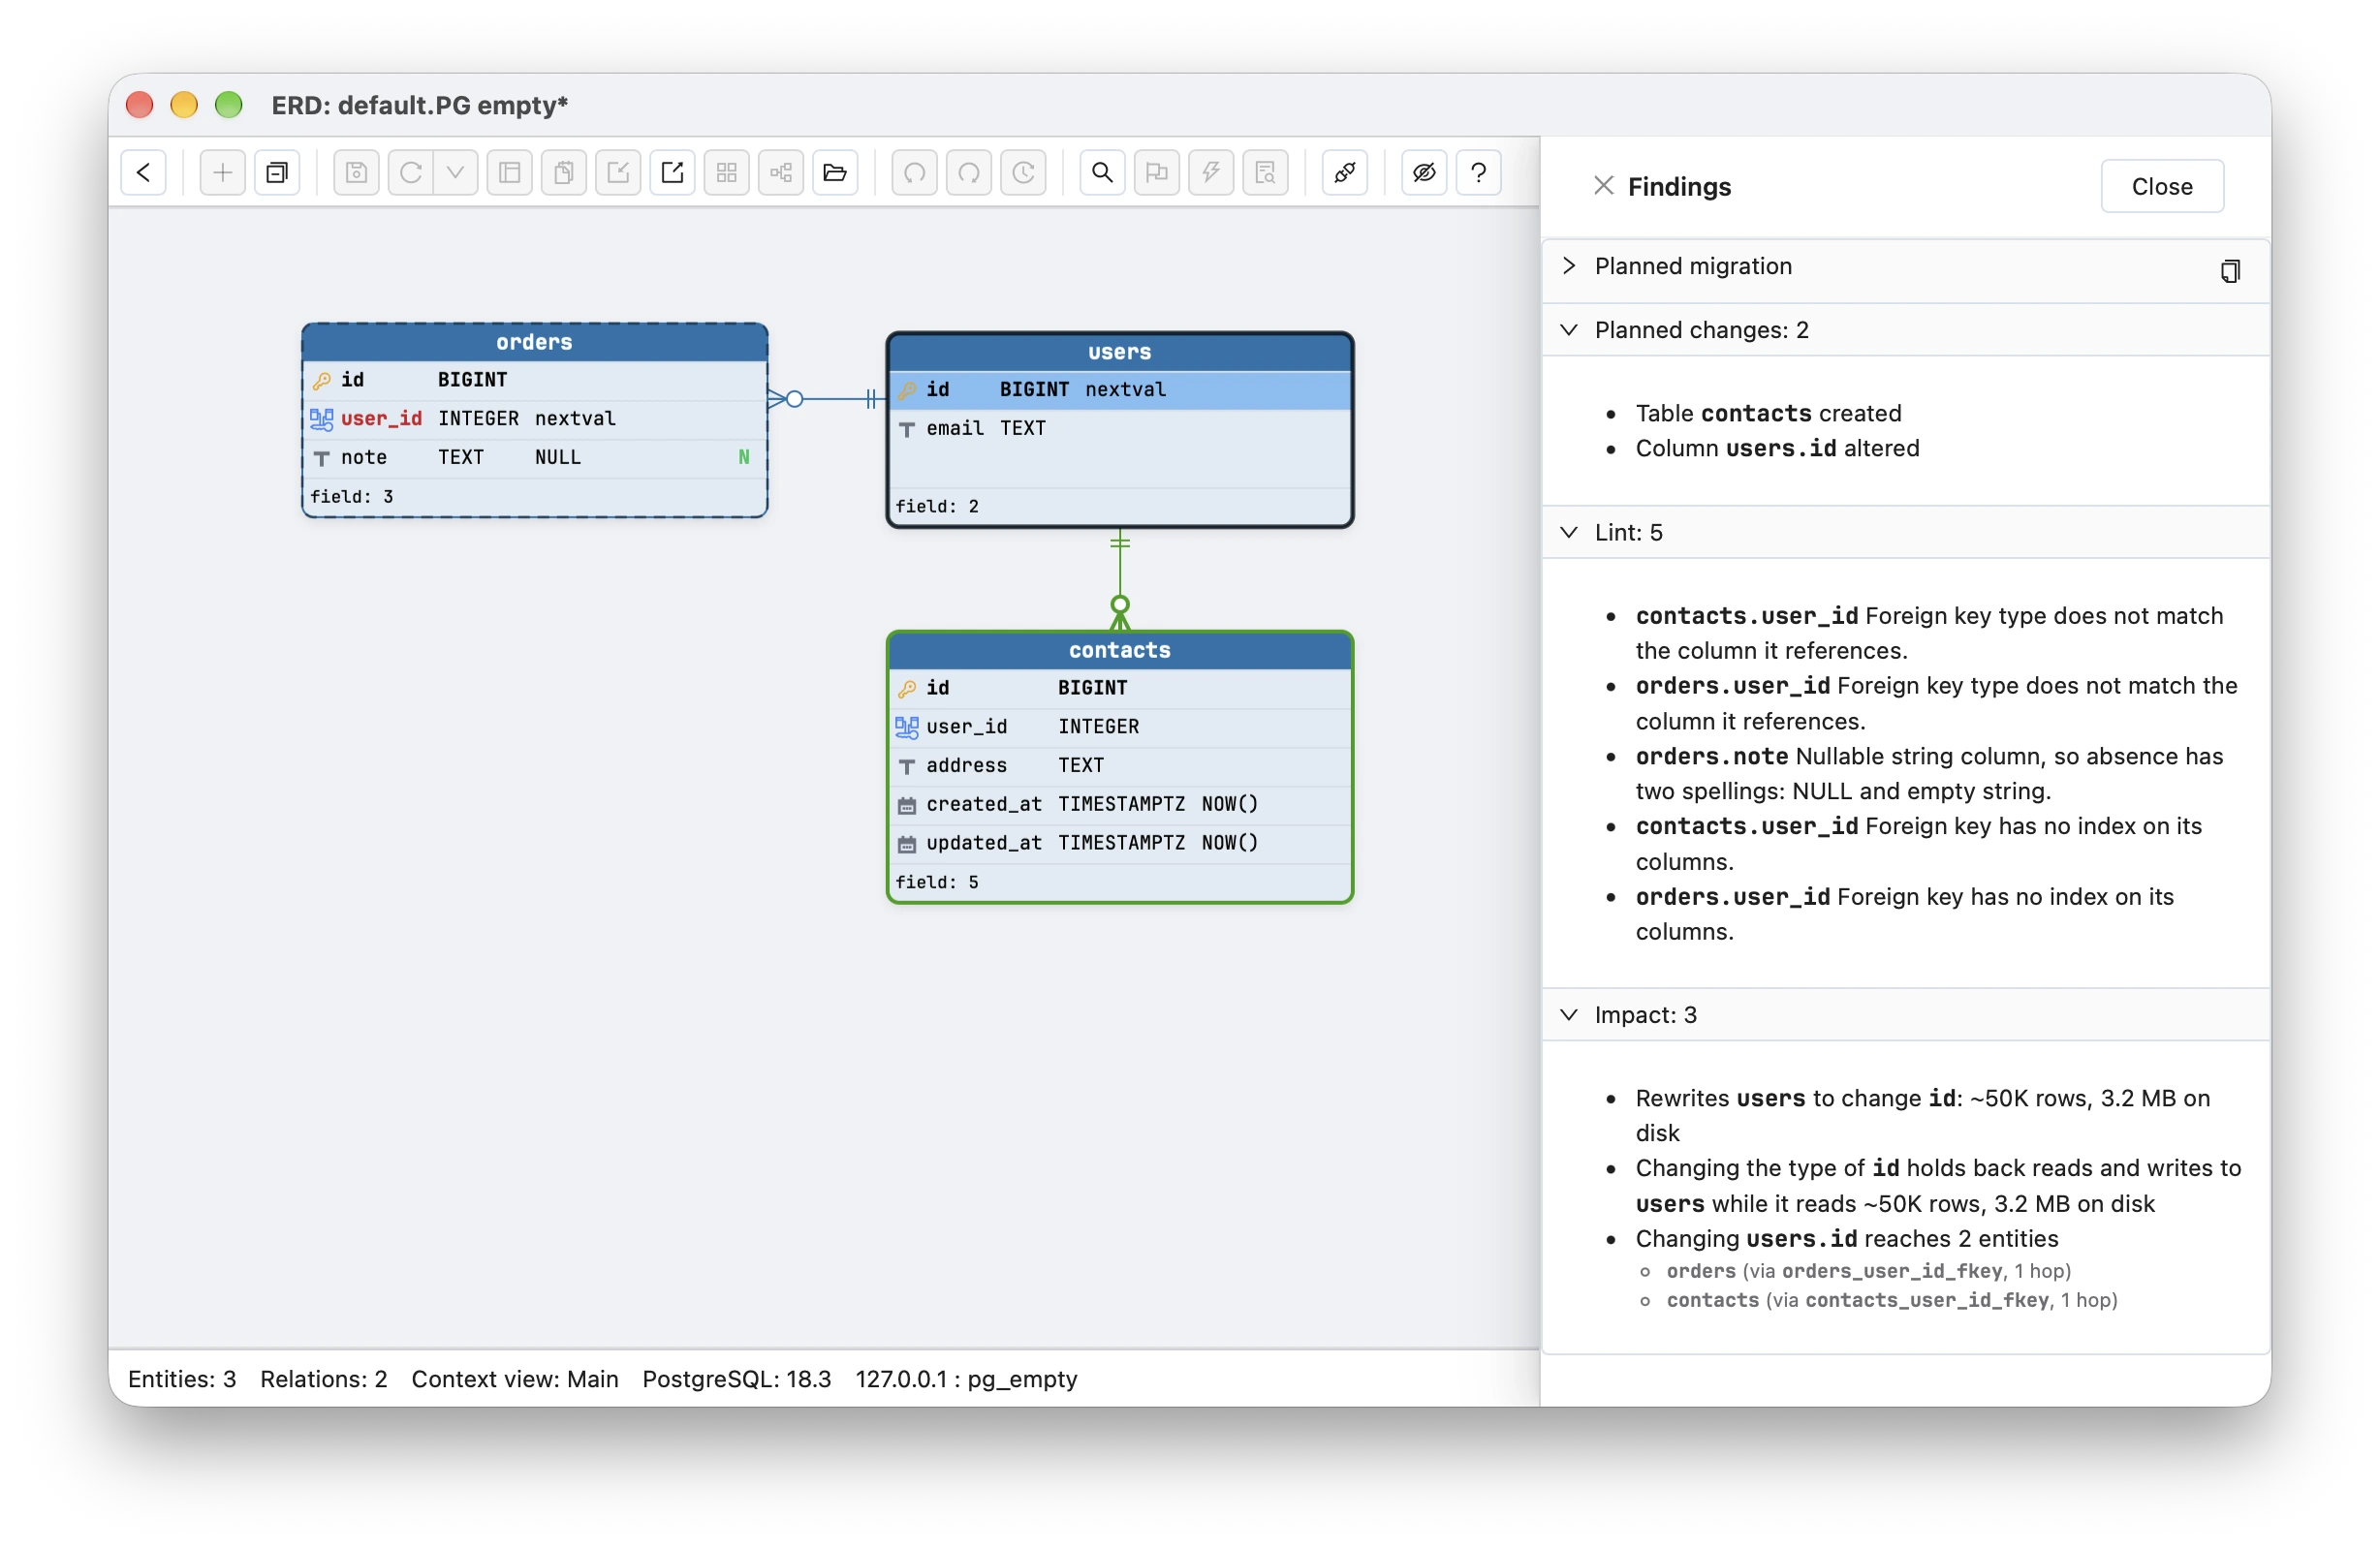The height and width of the screenshot is (1550, 2380).
Task: Click the question mark help icon
Action: coord(1479,173)
